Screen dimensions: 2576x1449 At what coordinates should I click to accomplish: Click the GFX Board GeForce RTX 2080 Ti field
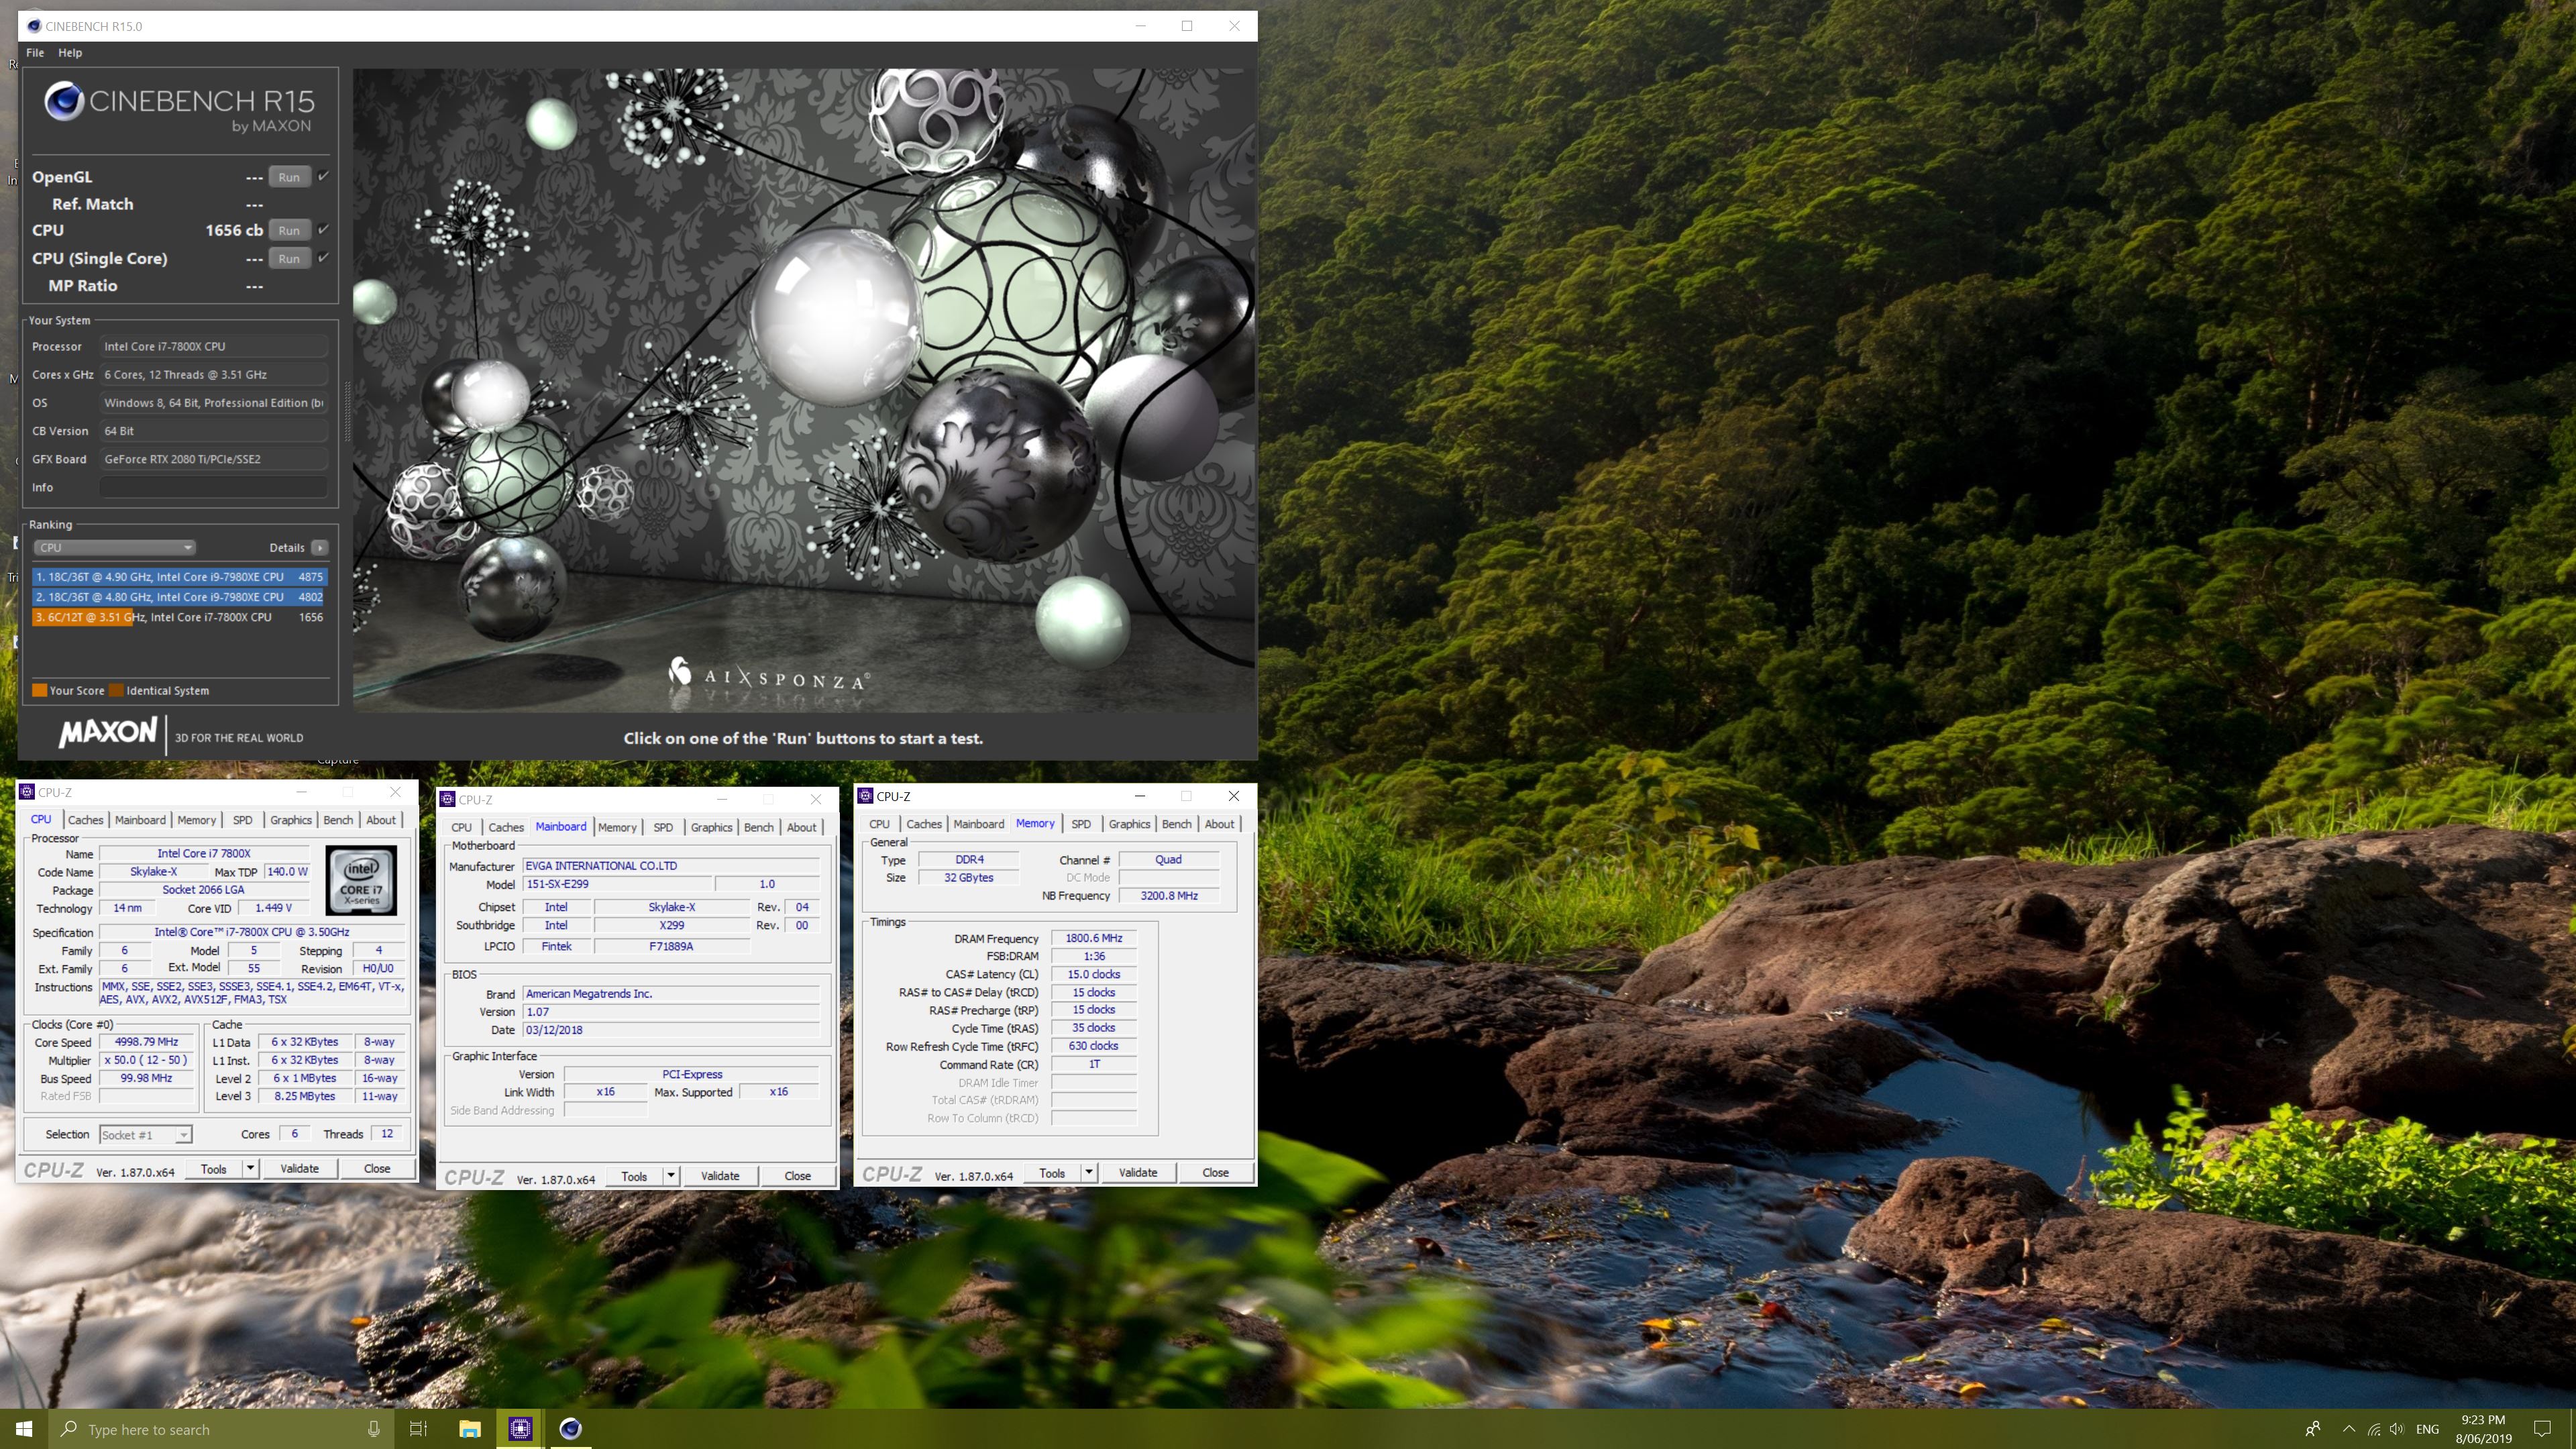click(x=213, y=459)
